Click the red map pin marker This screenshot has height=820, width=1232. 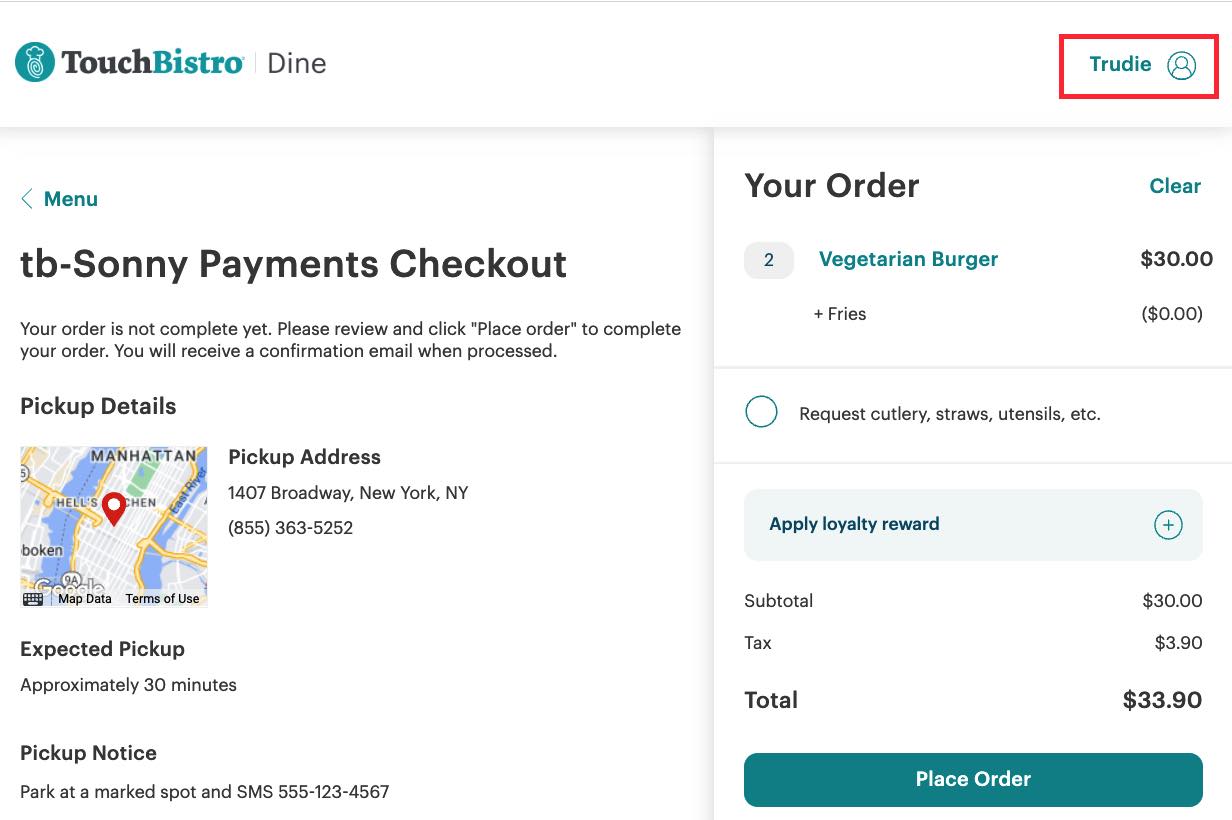tap(113, 508)
